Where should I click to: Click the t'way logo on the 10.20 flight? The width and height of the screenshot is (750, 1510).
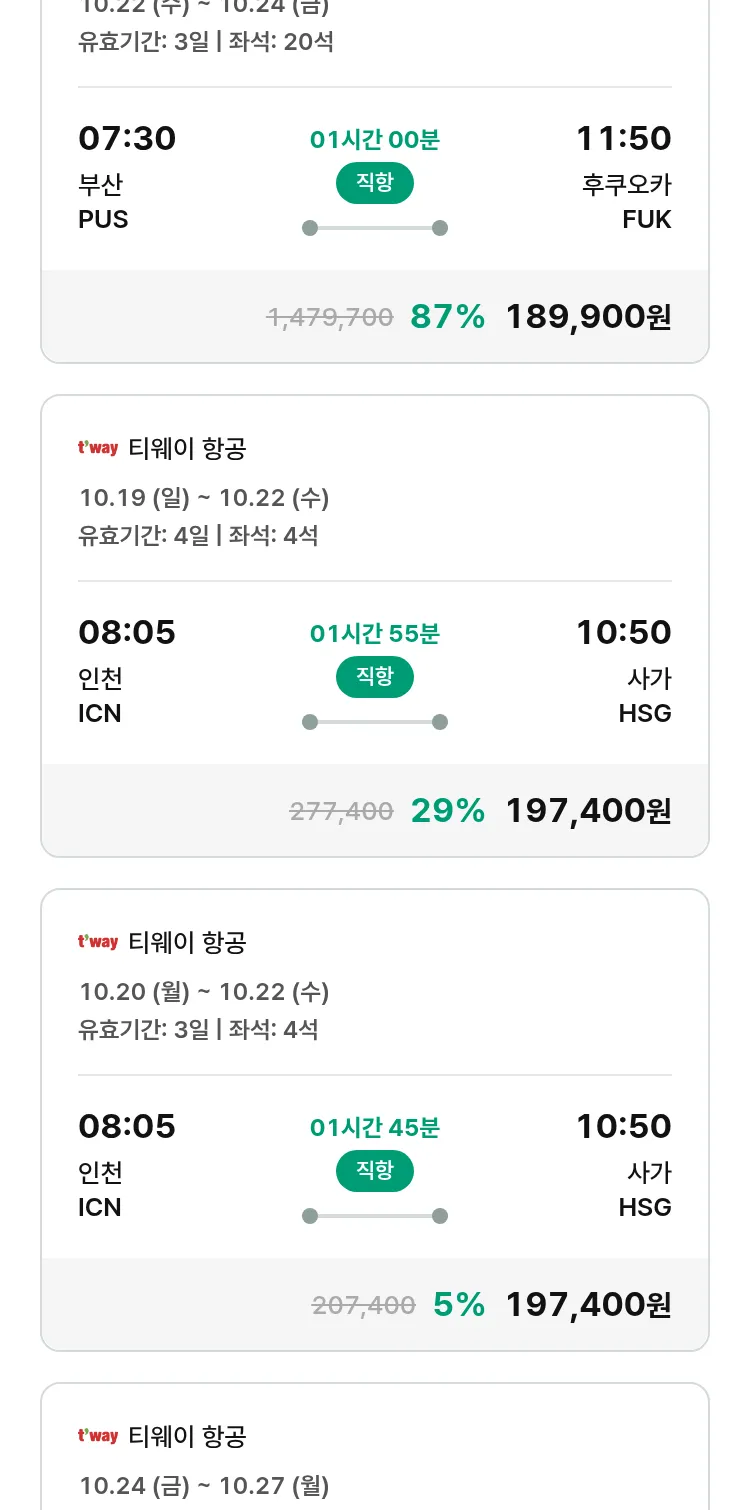pyautogui.click(x=98, y=942)
